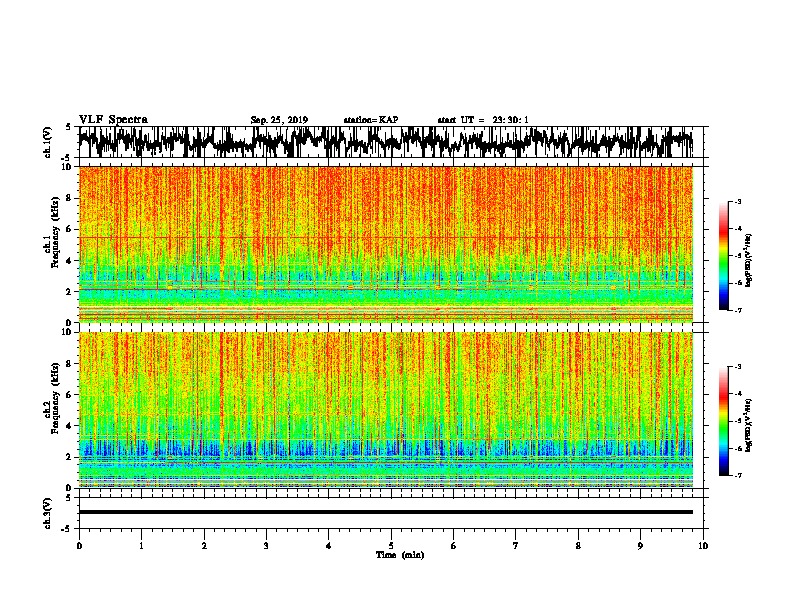792x612 pixels.
Task: Click the time axis tick label "7"
Action: tap(516, 545)
